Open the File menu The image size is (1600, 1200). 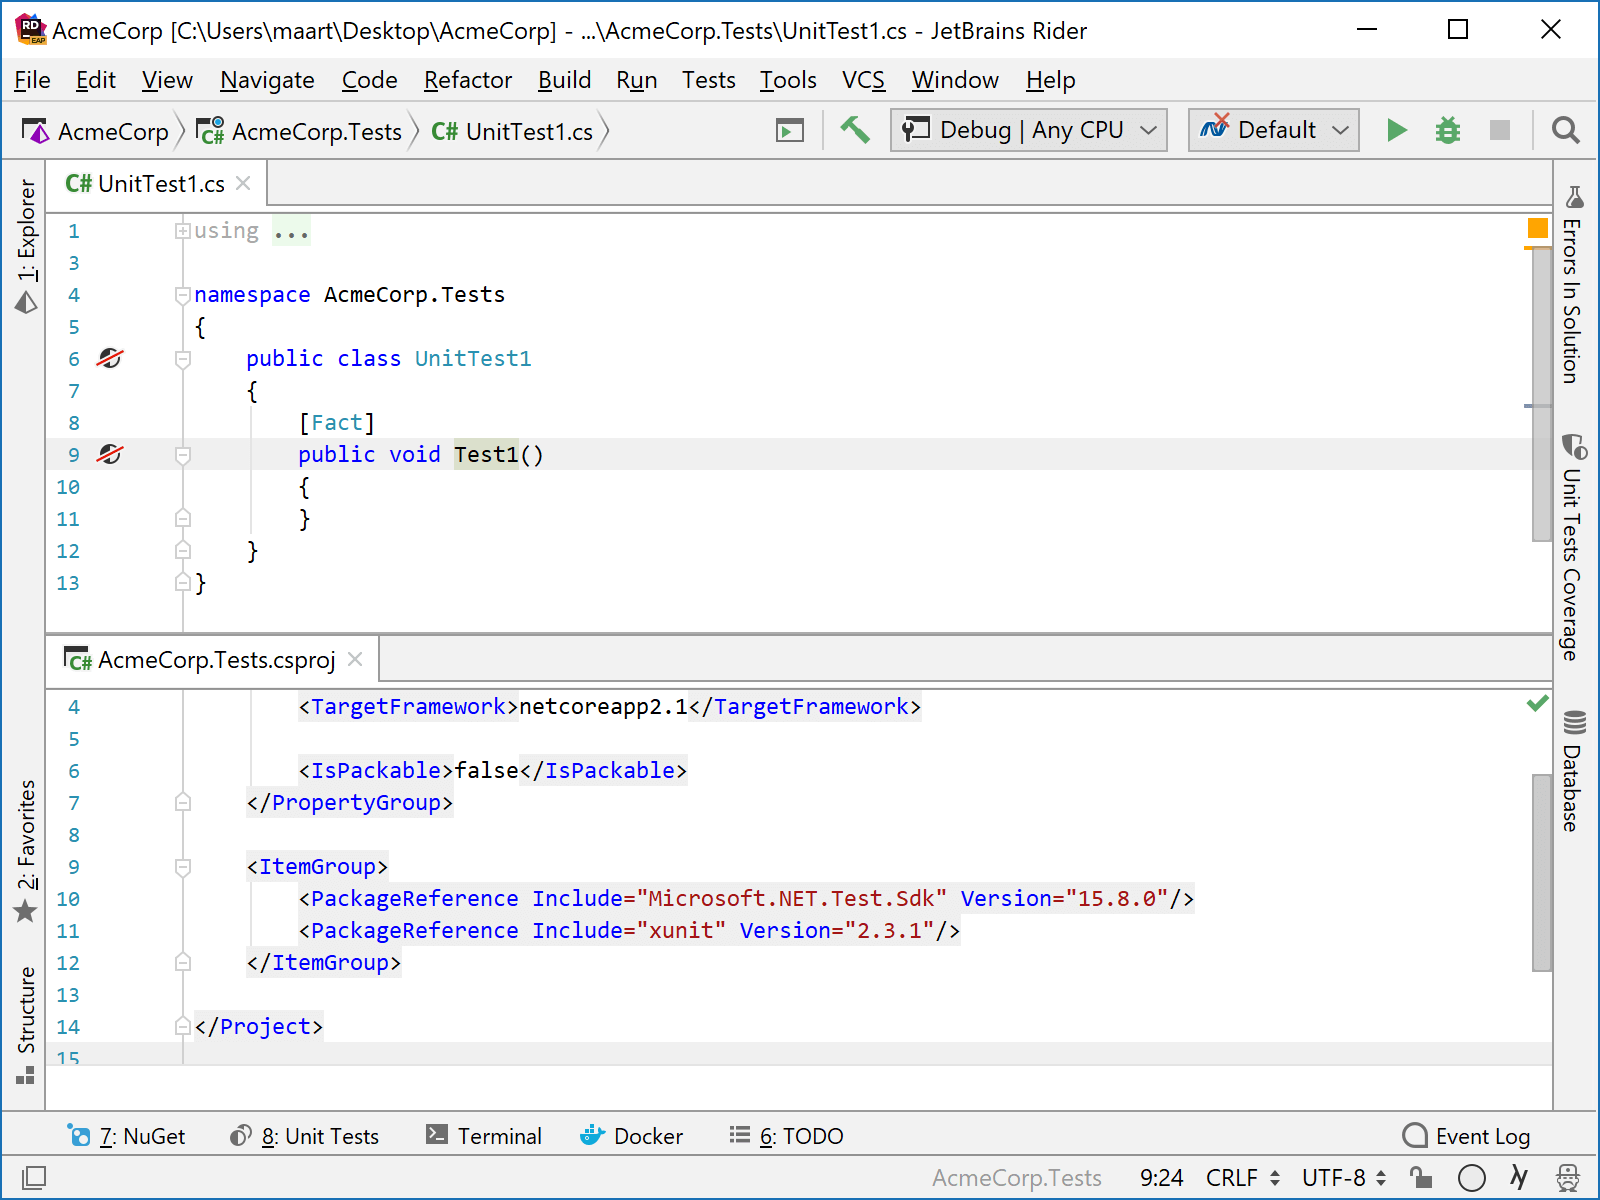(32, 80)
